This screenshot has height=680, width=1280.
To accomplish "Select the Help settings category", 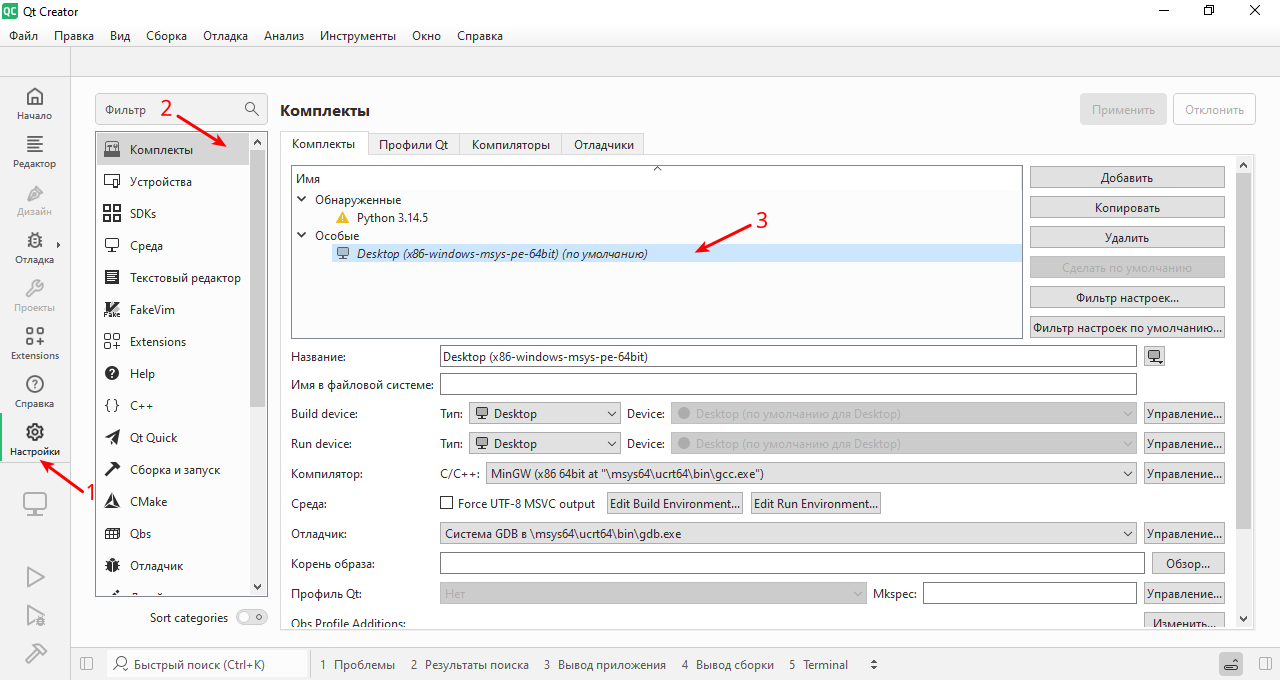I will coord(173,374).
